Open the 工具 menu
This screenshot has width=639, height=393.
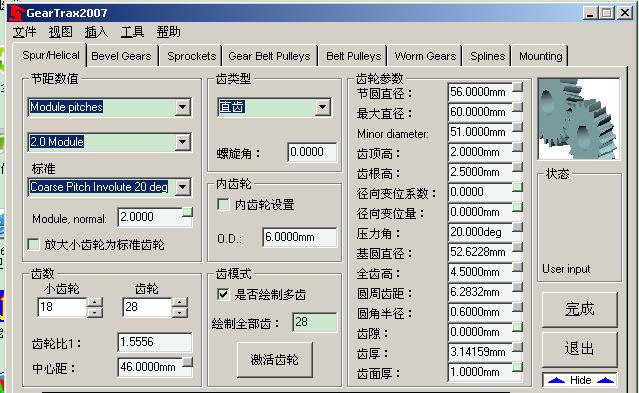click(x=132, y=32)
